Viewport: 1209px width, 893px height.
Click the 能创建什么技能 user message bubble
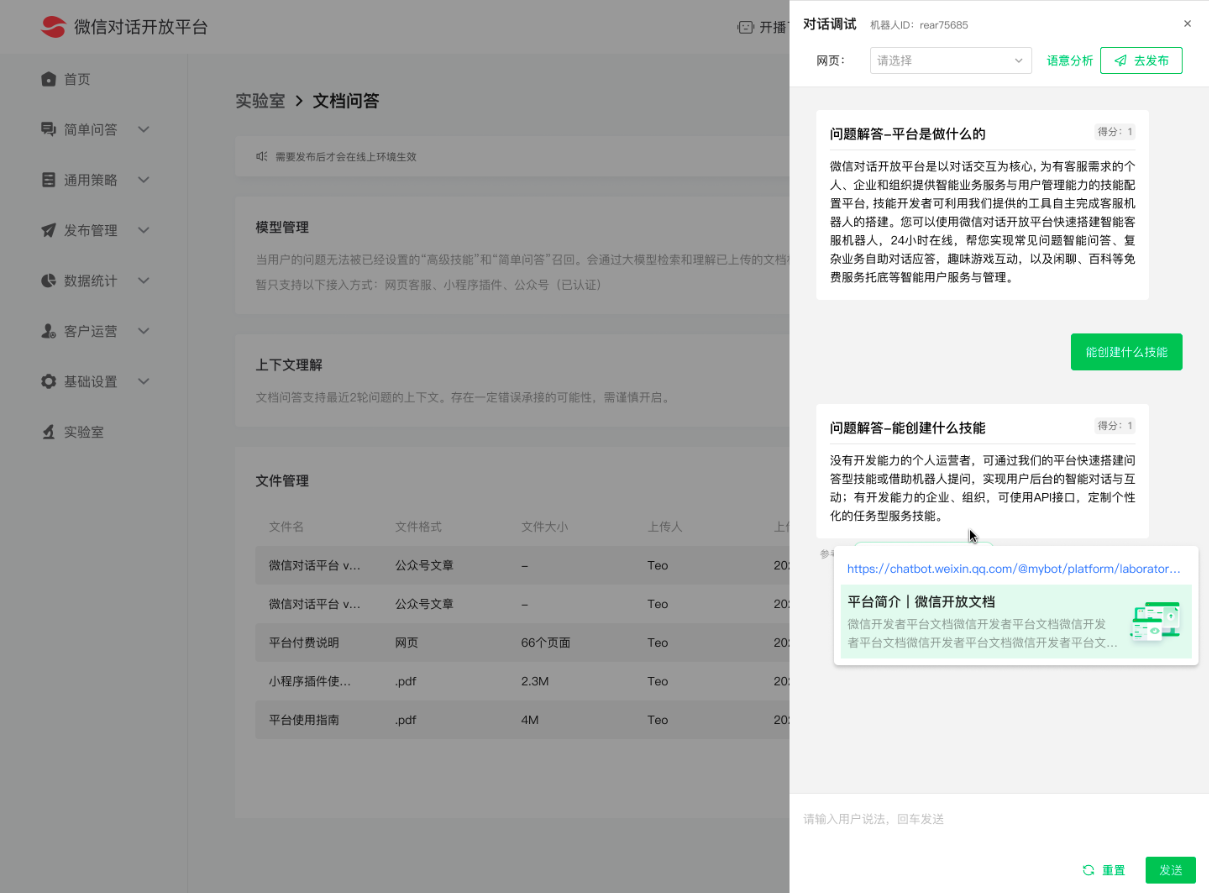pos(1126,352)
